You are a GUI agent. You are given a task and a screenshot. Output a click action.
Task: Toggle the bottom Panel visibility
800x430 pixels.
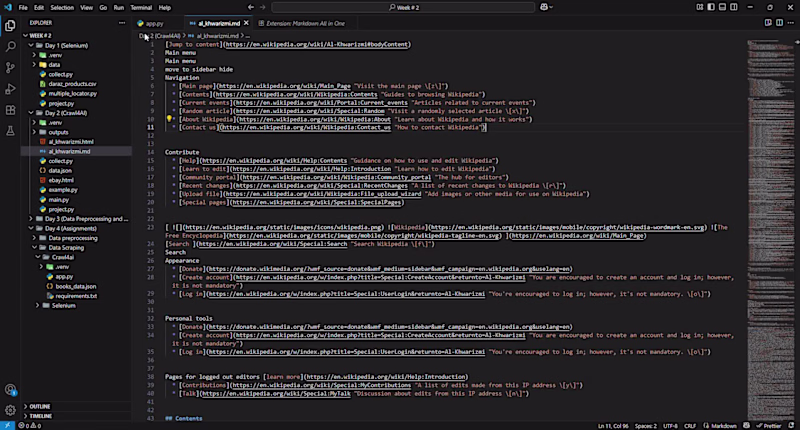(722, 7)
